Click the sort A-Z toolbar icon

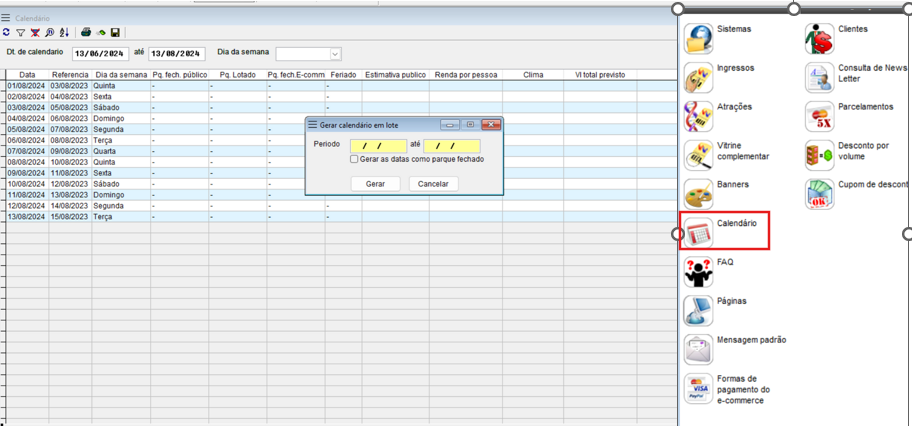65,33
